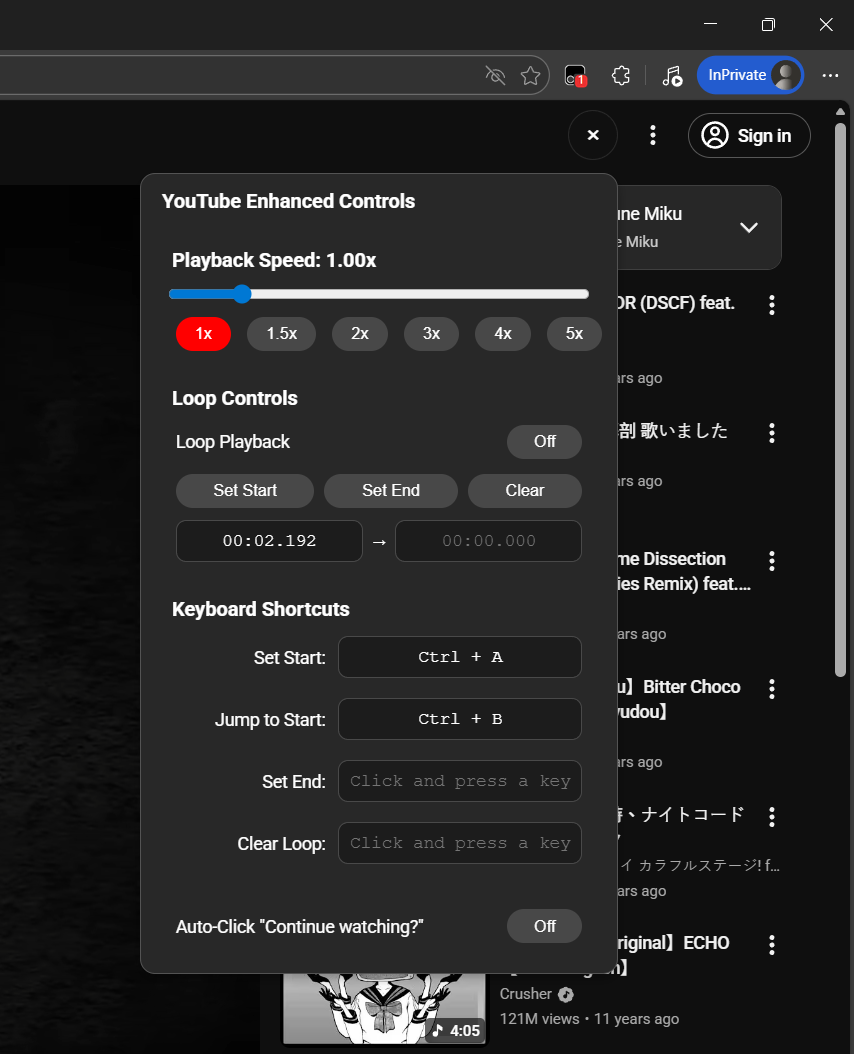
Task: Open the browser Extensions puzzle icon
Action: pyautogui.click(x=621, y=75)
